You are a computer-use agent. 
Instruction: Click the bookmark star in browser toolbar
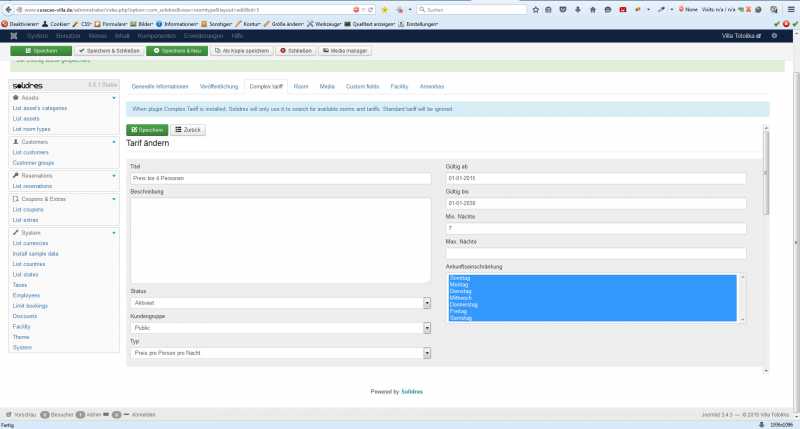[534, 9]
